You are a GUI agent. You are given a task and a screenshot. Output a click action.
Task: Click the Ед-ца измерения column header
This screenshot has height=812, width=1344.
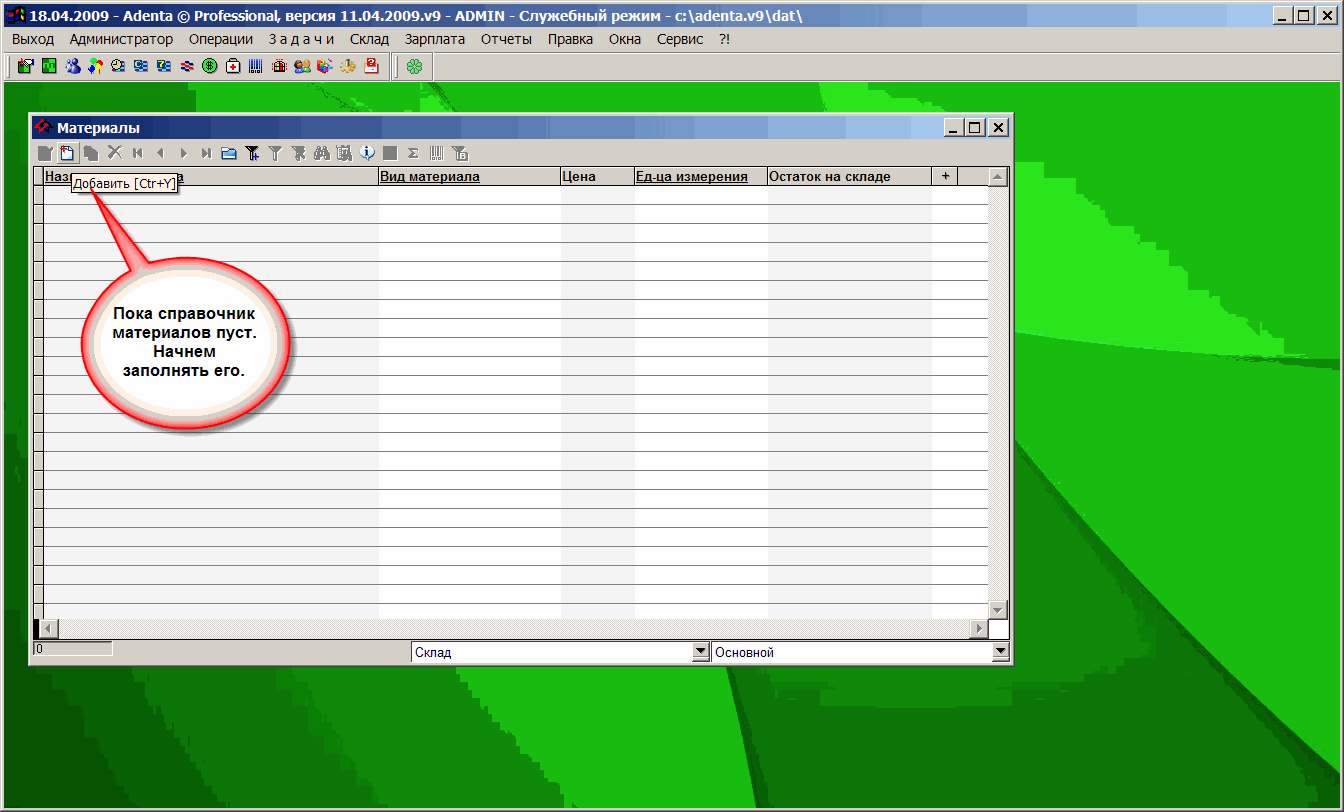coord(691,176)
